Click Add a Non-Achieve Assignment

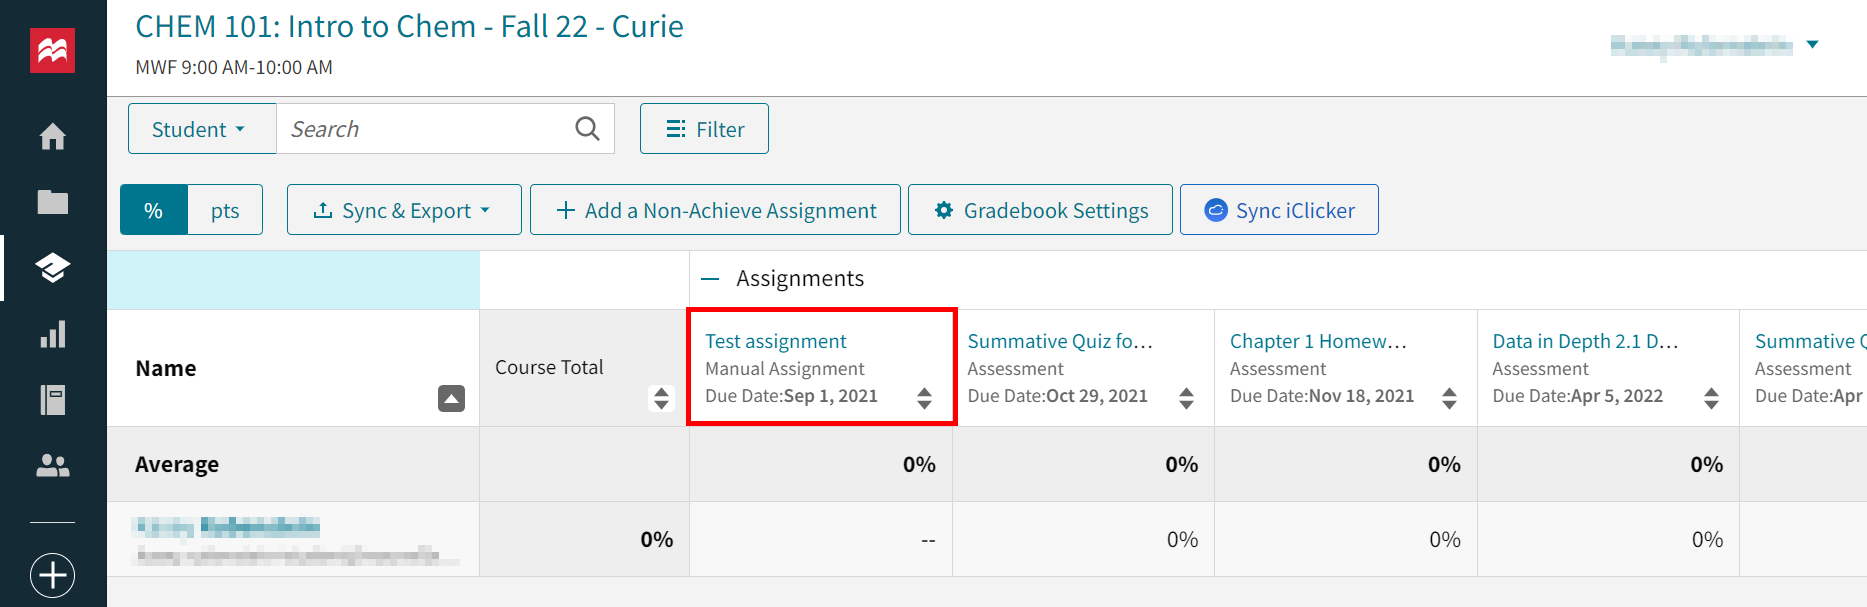point(715,210)
